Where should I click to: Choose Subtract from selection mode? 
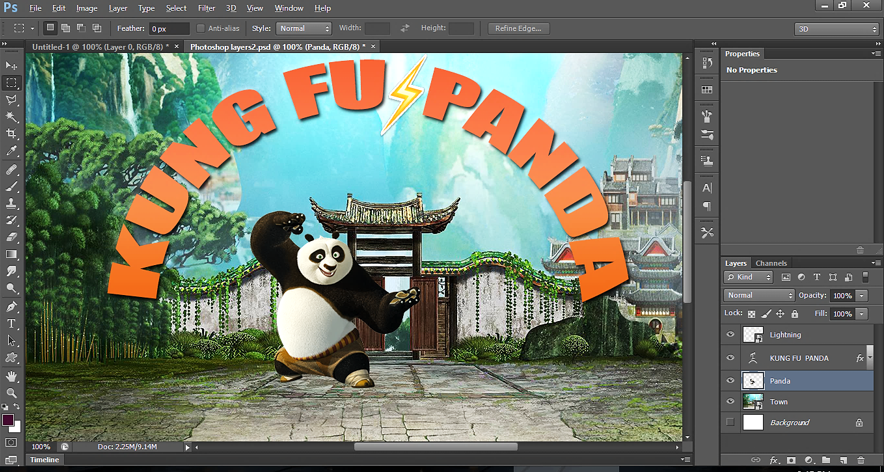[81, 28]
